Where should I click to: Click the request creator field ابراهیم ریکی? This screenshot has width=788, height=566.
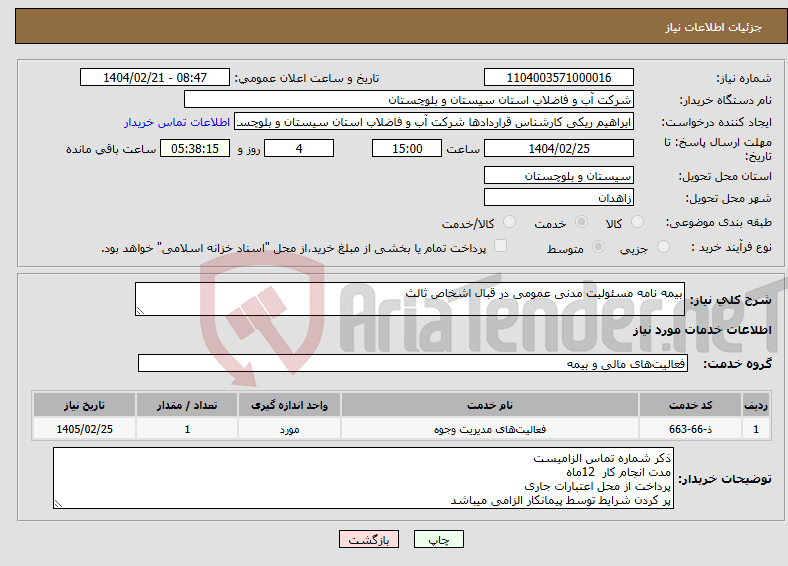click(x=434, y=122)
